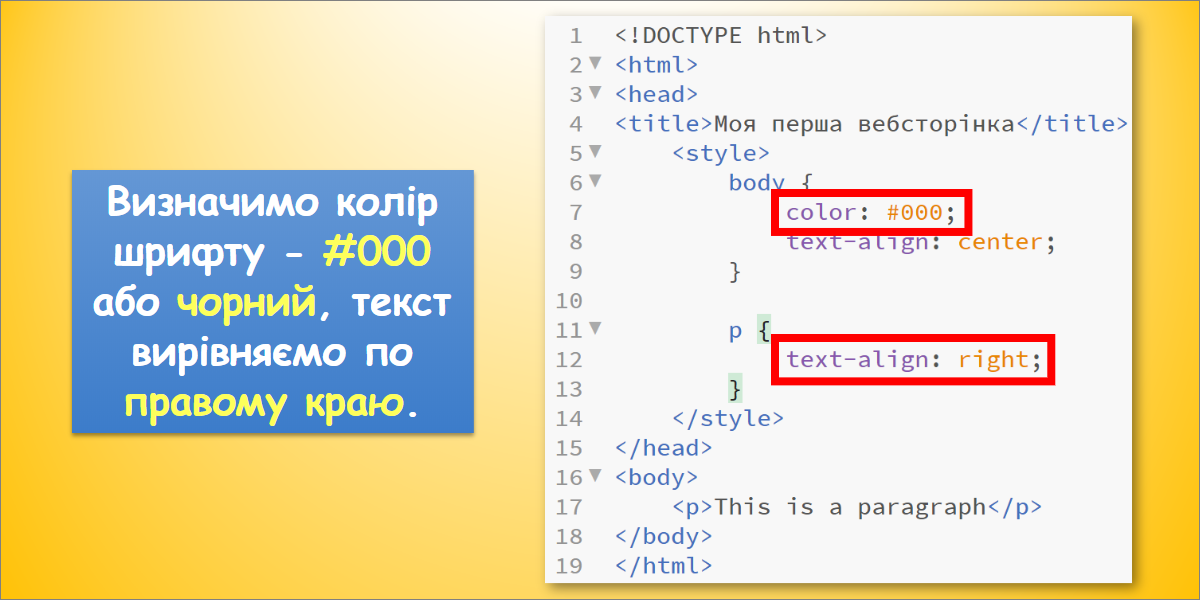Click line number 1 in the gutter

575,36
